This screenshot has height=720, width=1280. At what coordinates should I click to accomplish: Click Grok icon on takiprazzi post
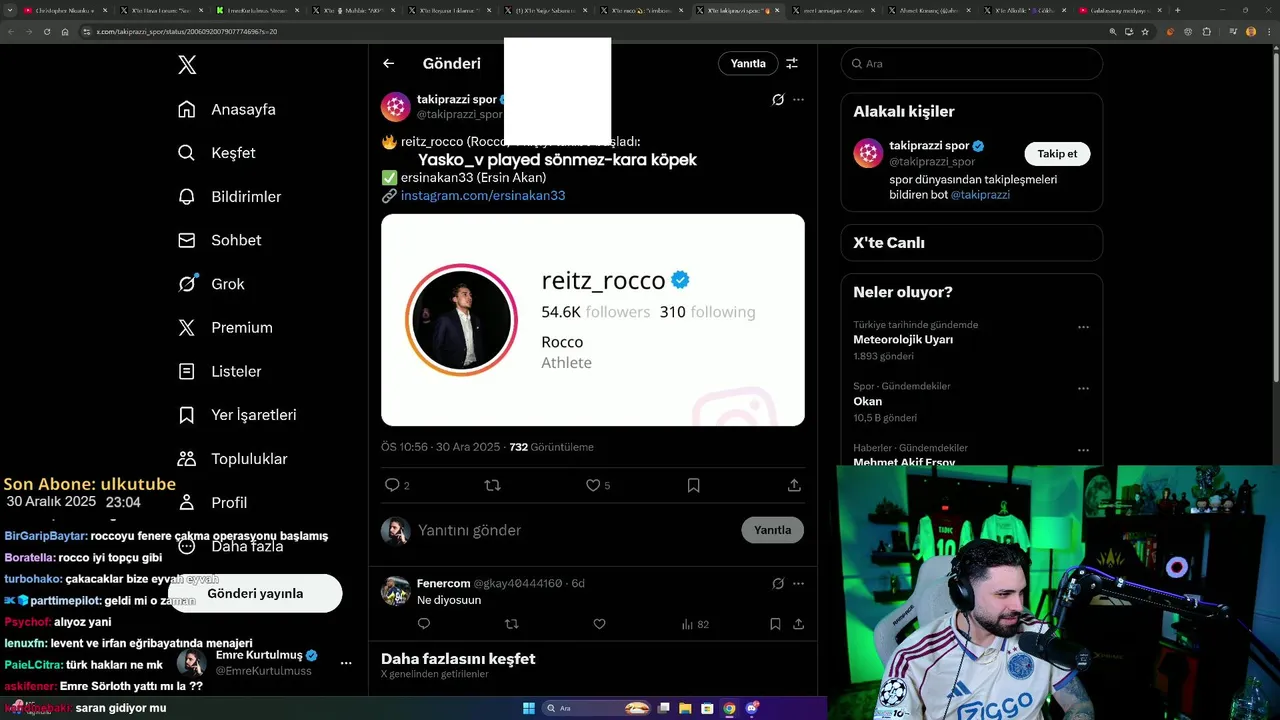[x=778, y=100]
